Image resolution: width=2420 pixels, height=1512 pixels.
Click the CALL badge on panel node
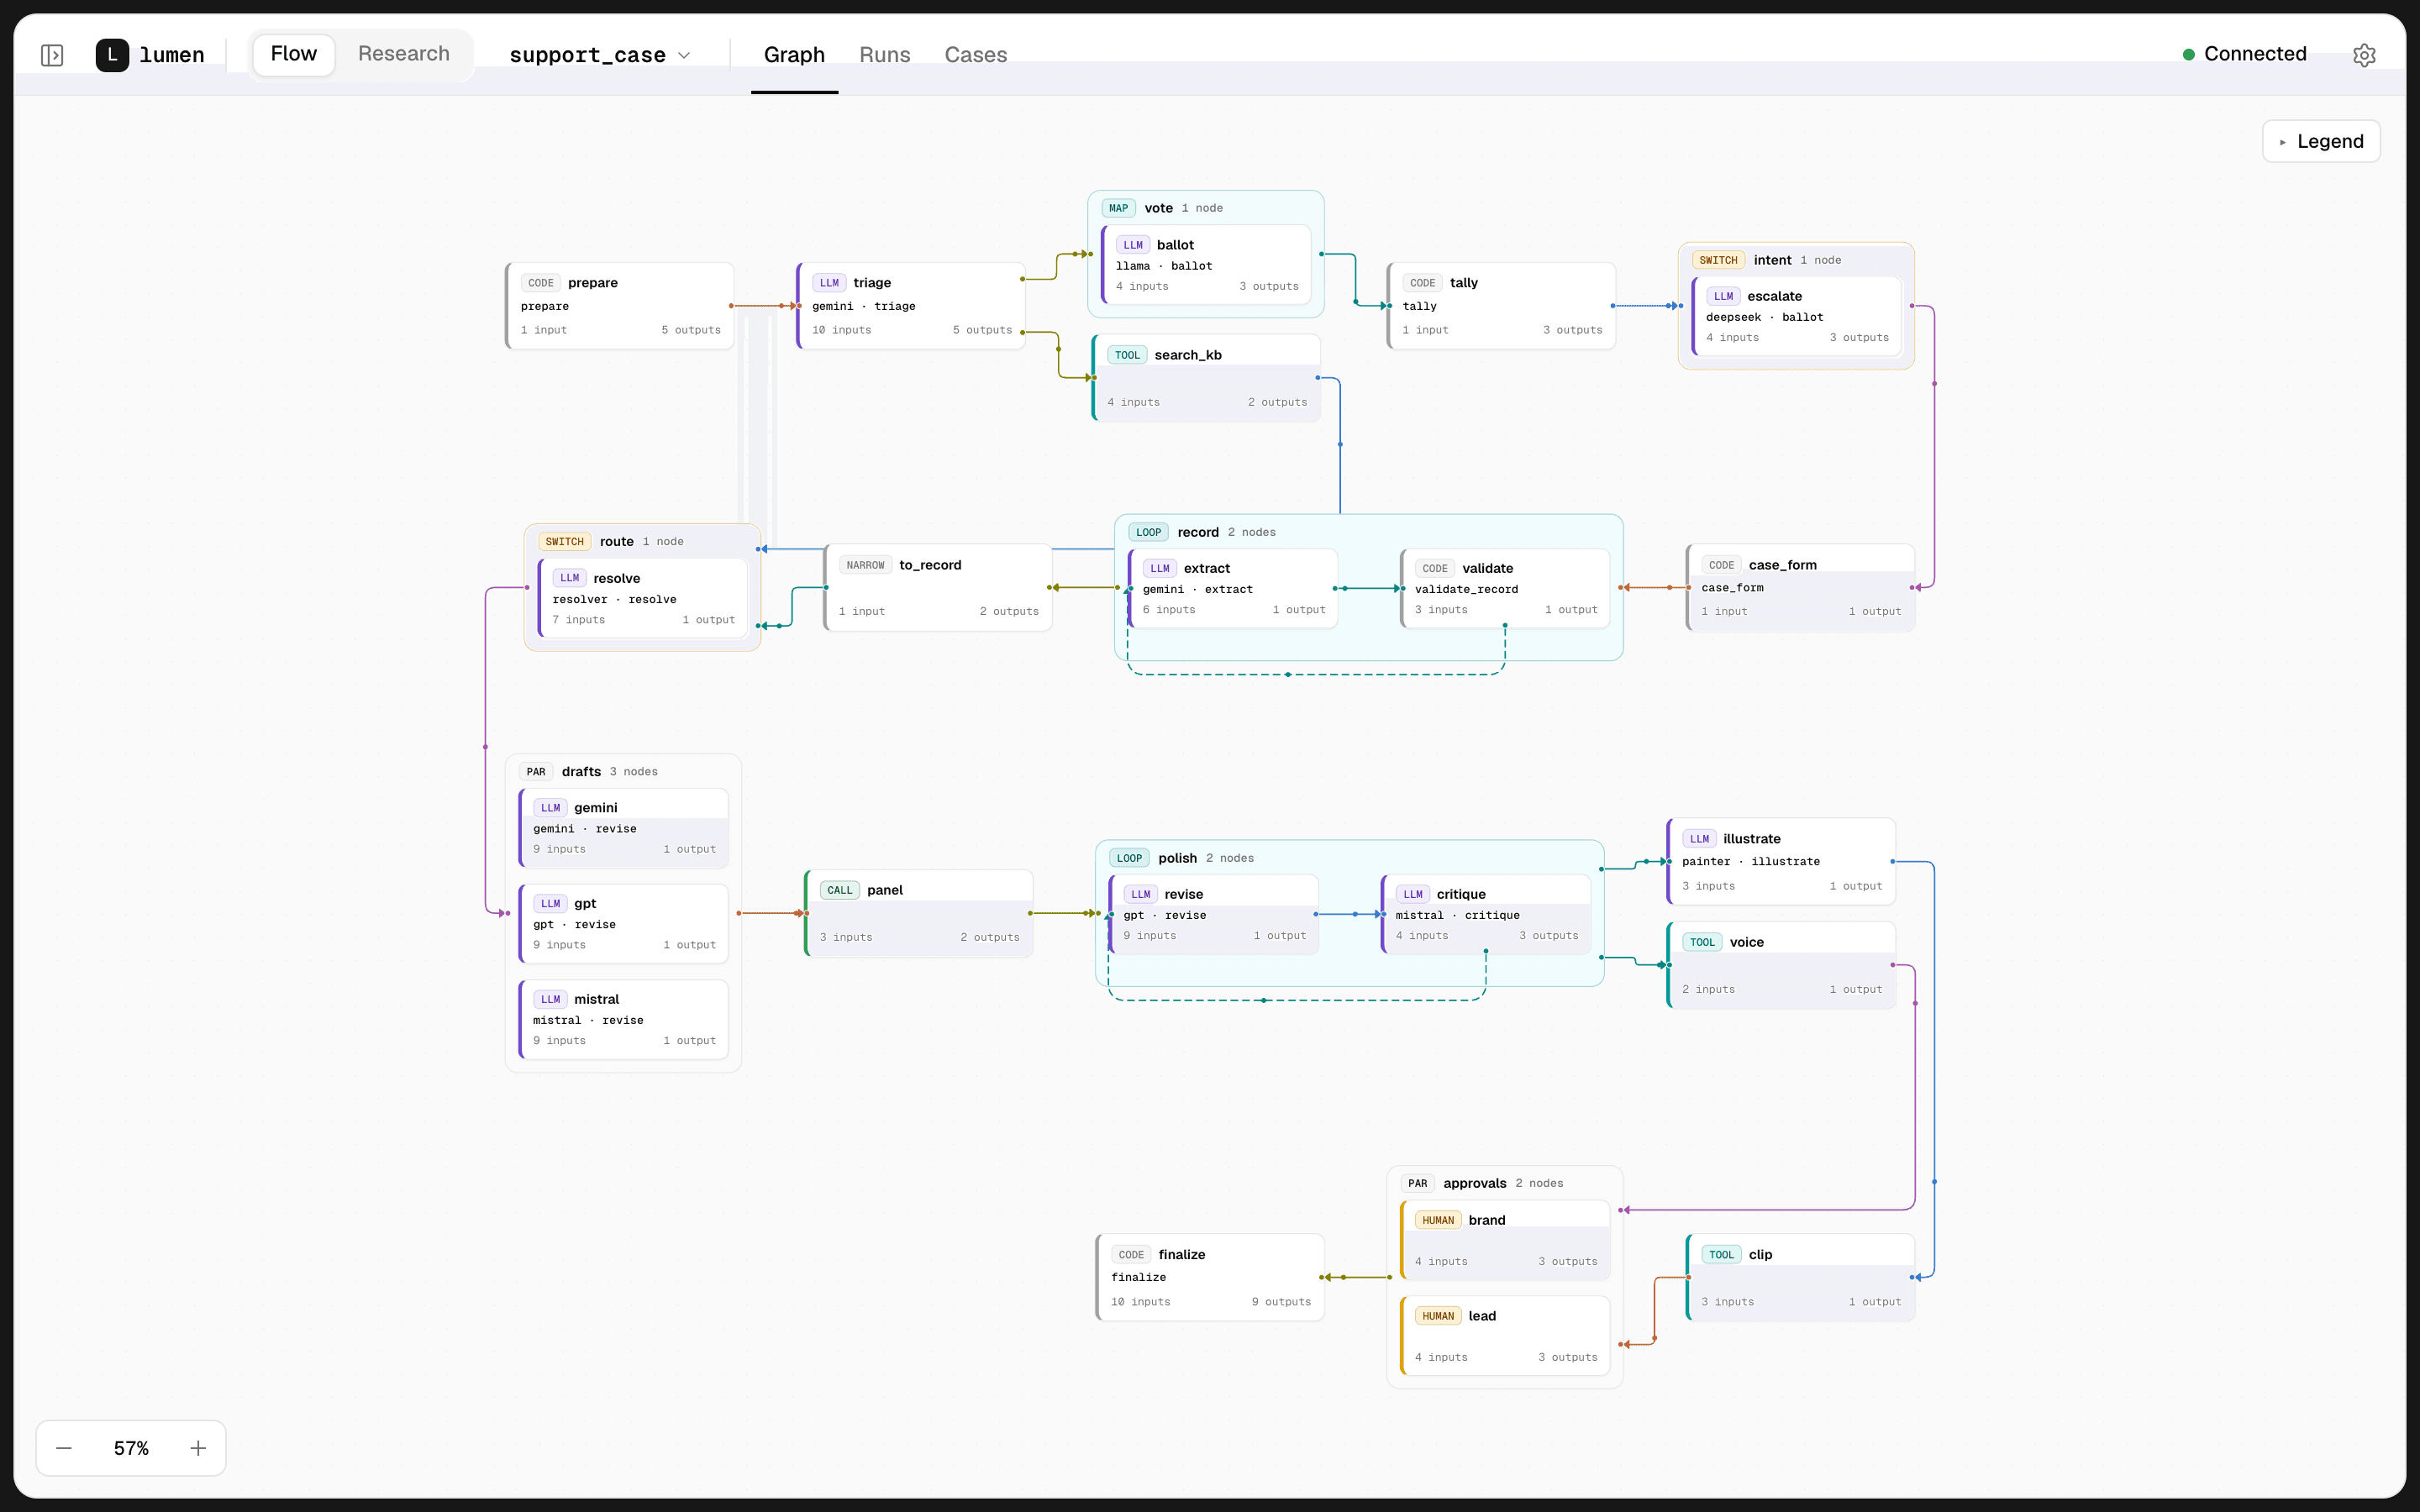click(x=840, y=890)
